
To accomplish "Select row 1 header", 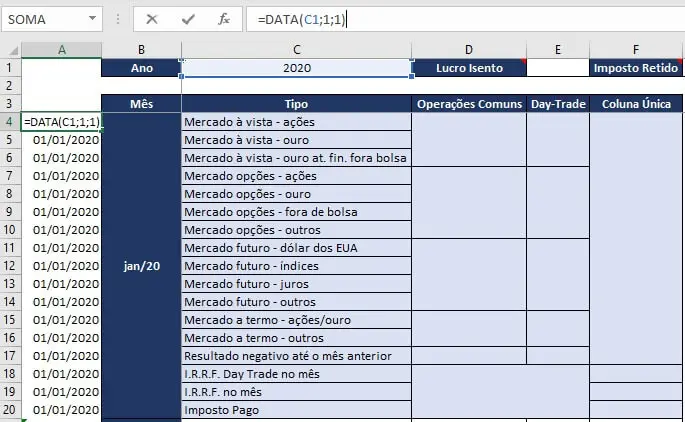I will pos(10,68).
